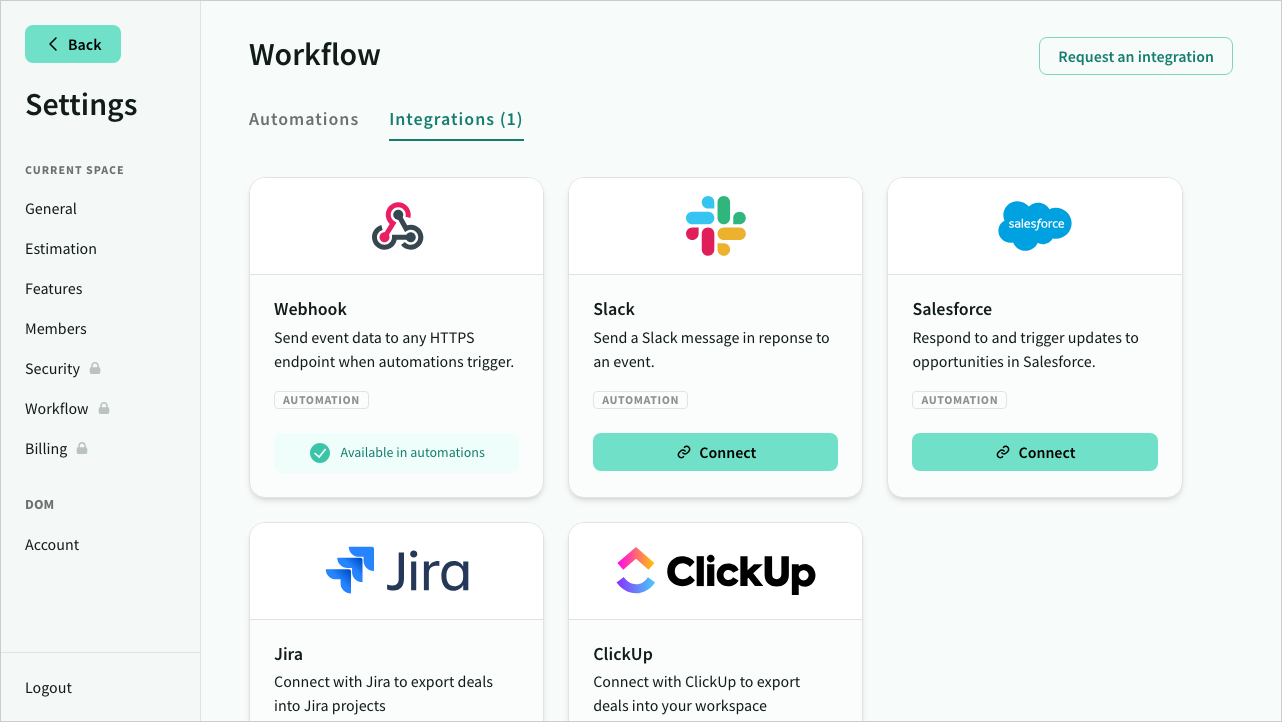Click the Salesforce cloud logo
1282x722 pixels.
pyautogui.click(x=1034, y=225)
